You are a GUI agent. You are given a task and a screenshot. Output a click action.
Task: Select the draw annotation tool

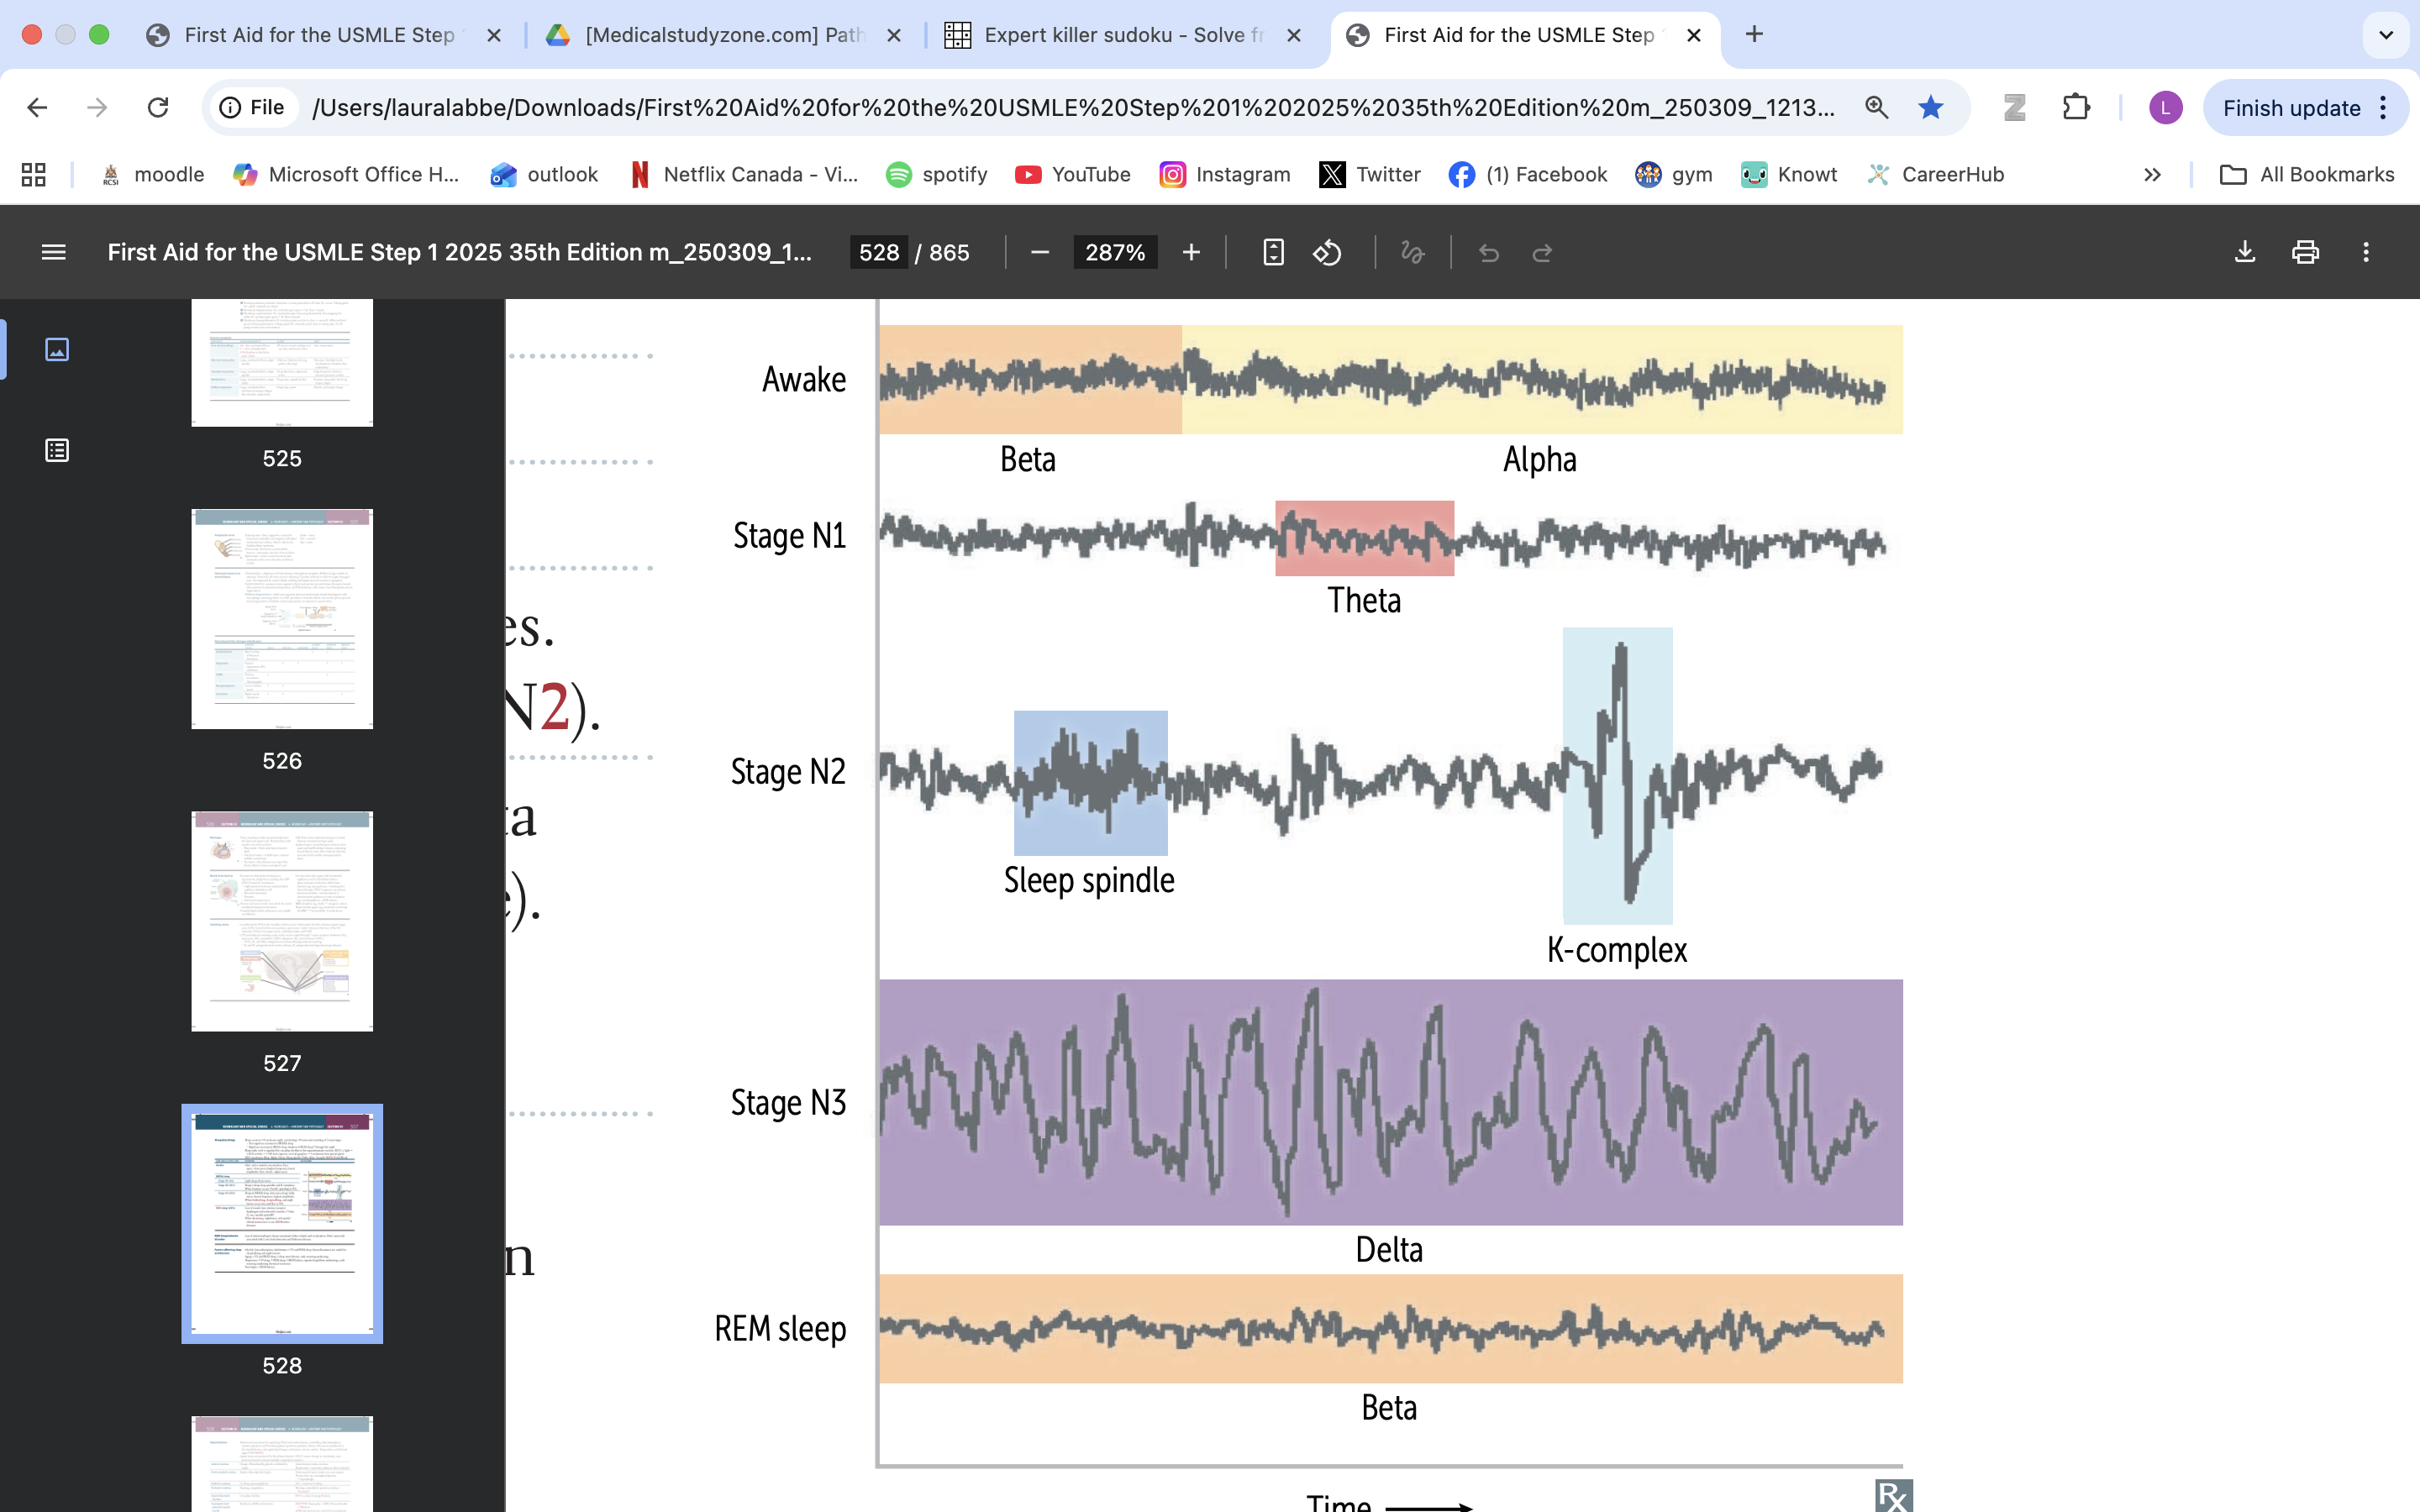(1412, 253)
